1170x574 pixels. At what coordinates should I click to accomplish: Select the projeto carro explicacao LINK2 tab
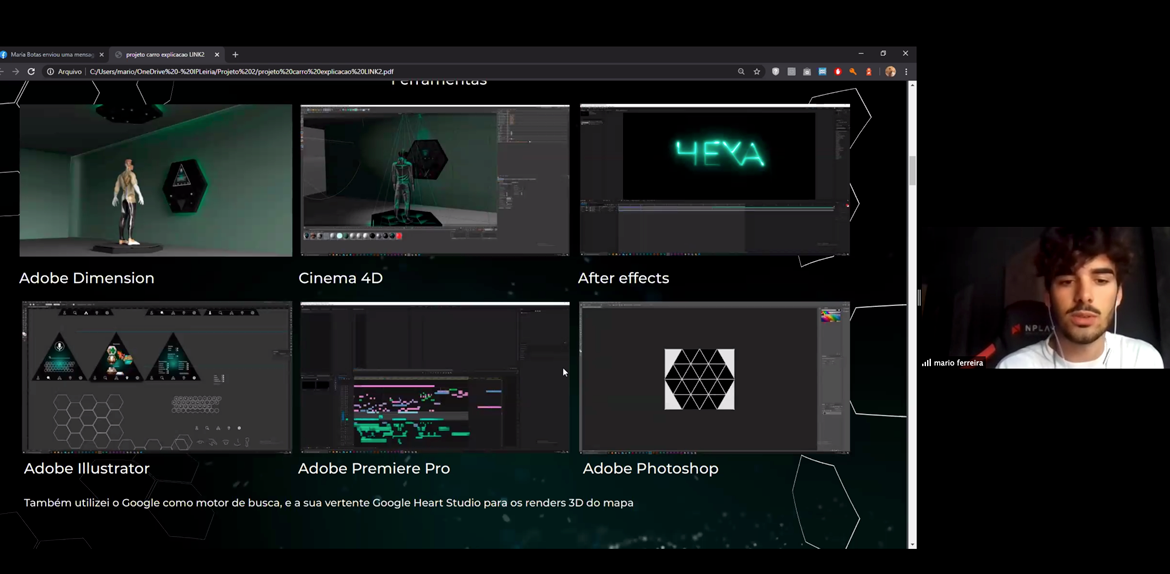(x=164, y=55)
